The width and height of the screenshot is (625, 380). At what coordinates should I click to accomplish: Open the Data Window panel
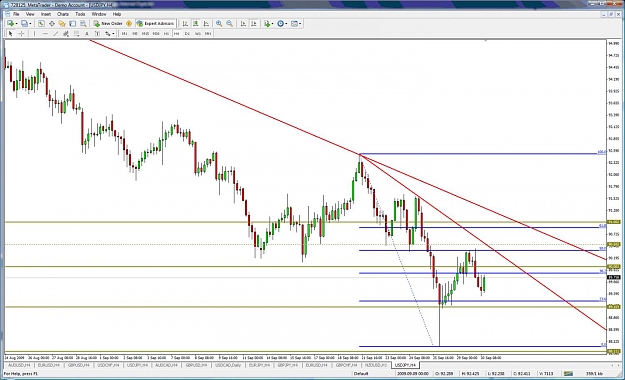click(52, 24)
